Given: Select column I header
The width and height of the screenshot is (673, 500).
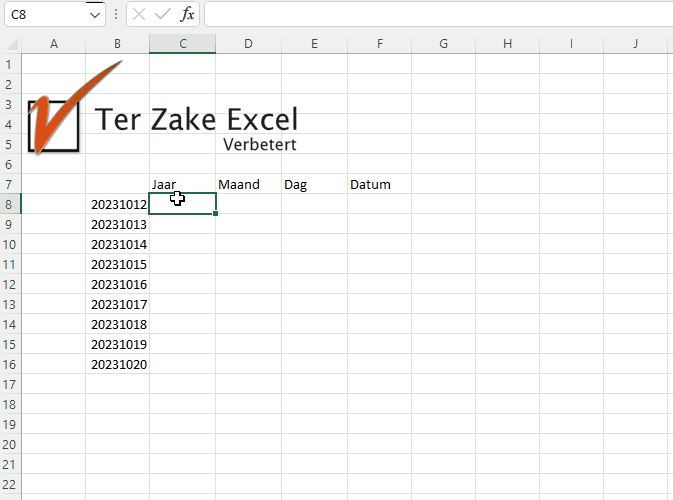Looking at the screenshot, I should [x=571, y=44].
